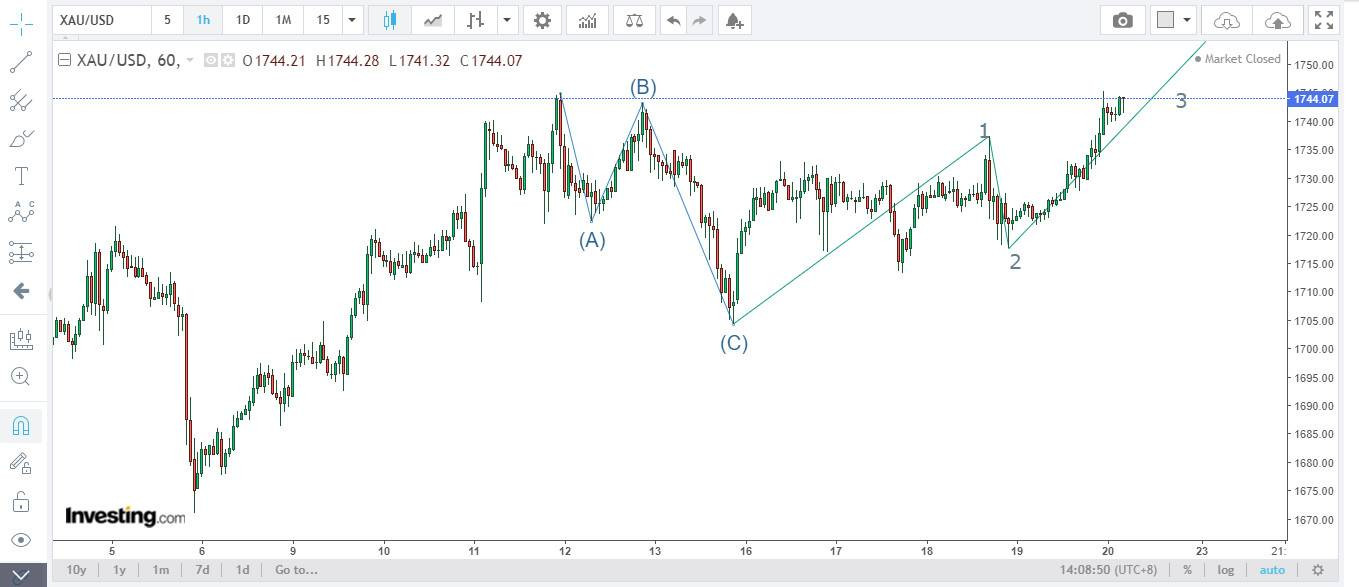Screen dimensions: 1359x587
Task: Toggle visibility of XAU/USD series in legend
Action: pos(211,60)
